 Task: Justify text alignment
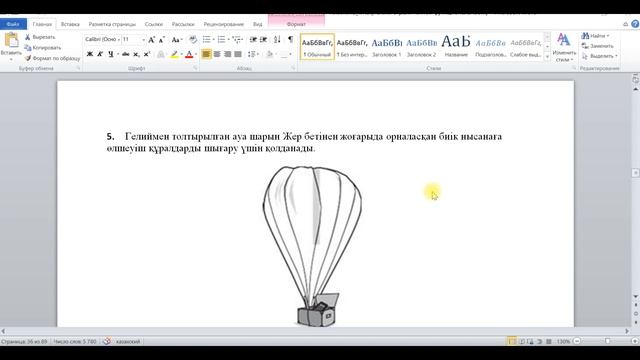click(x=238, y=54)
